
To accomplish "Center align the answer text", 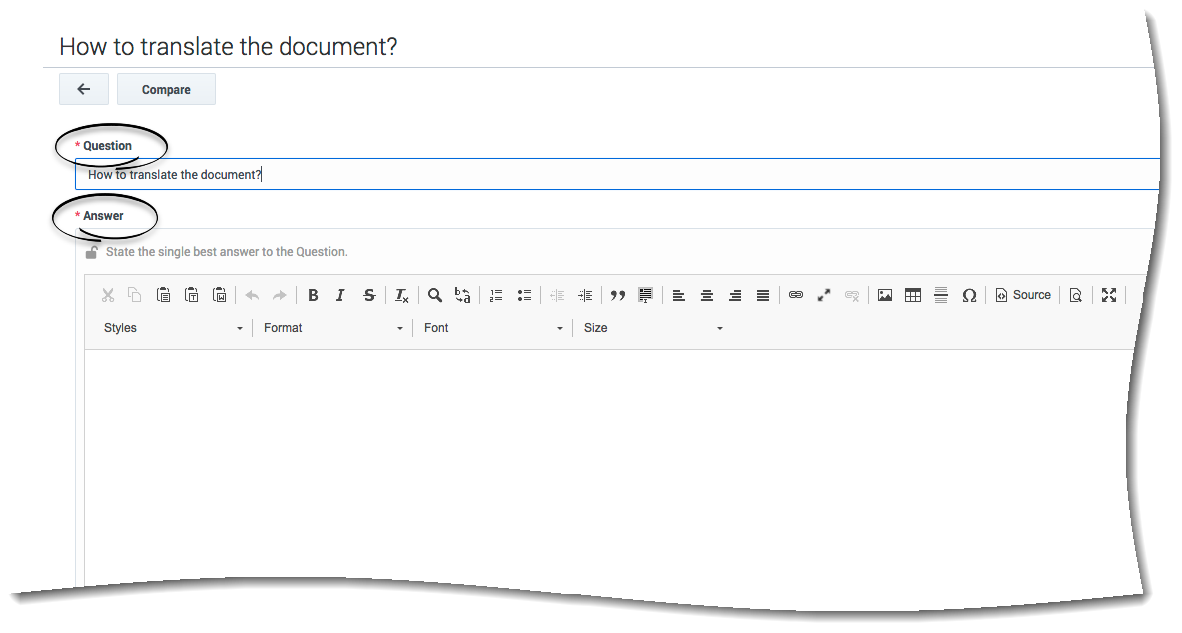I will click(707, 295).
